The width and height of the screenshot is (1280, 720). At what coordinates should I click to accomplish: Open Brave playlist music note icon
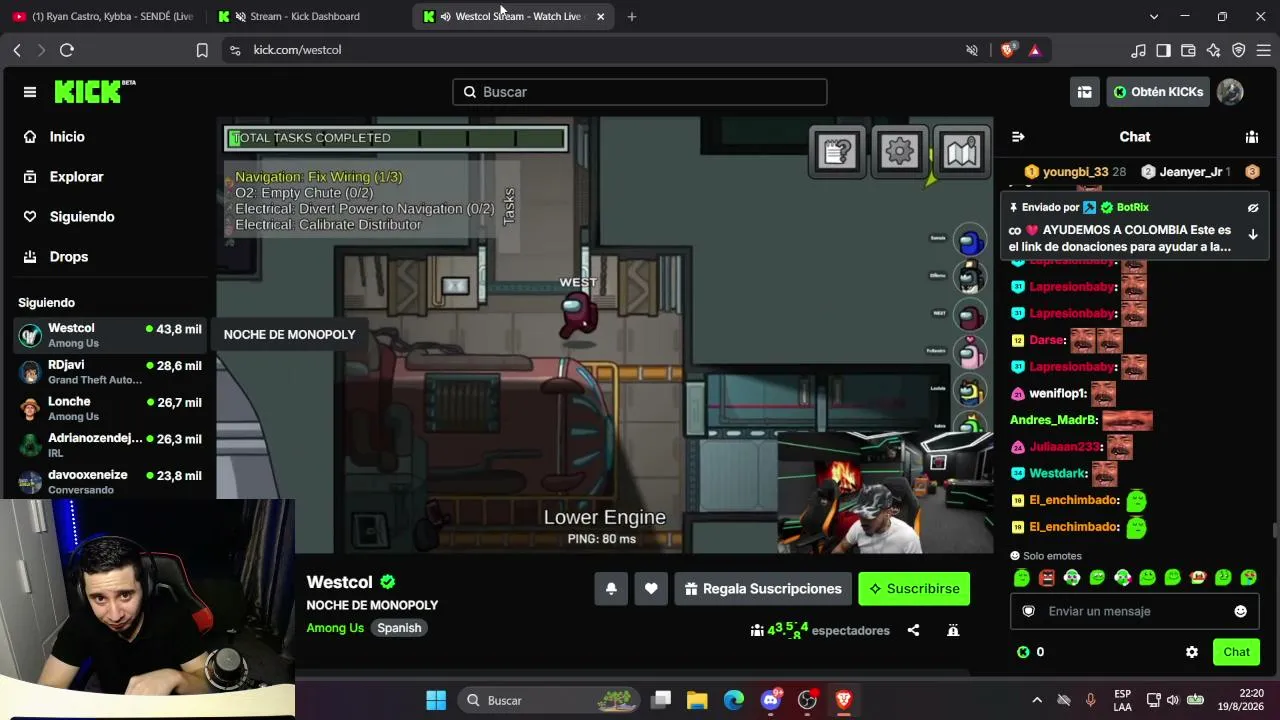click(1138, 50)
